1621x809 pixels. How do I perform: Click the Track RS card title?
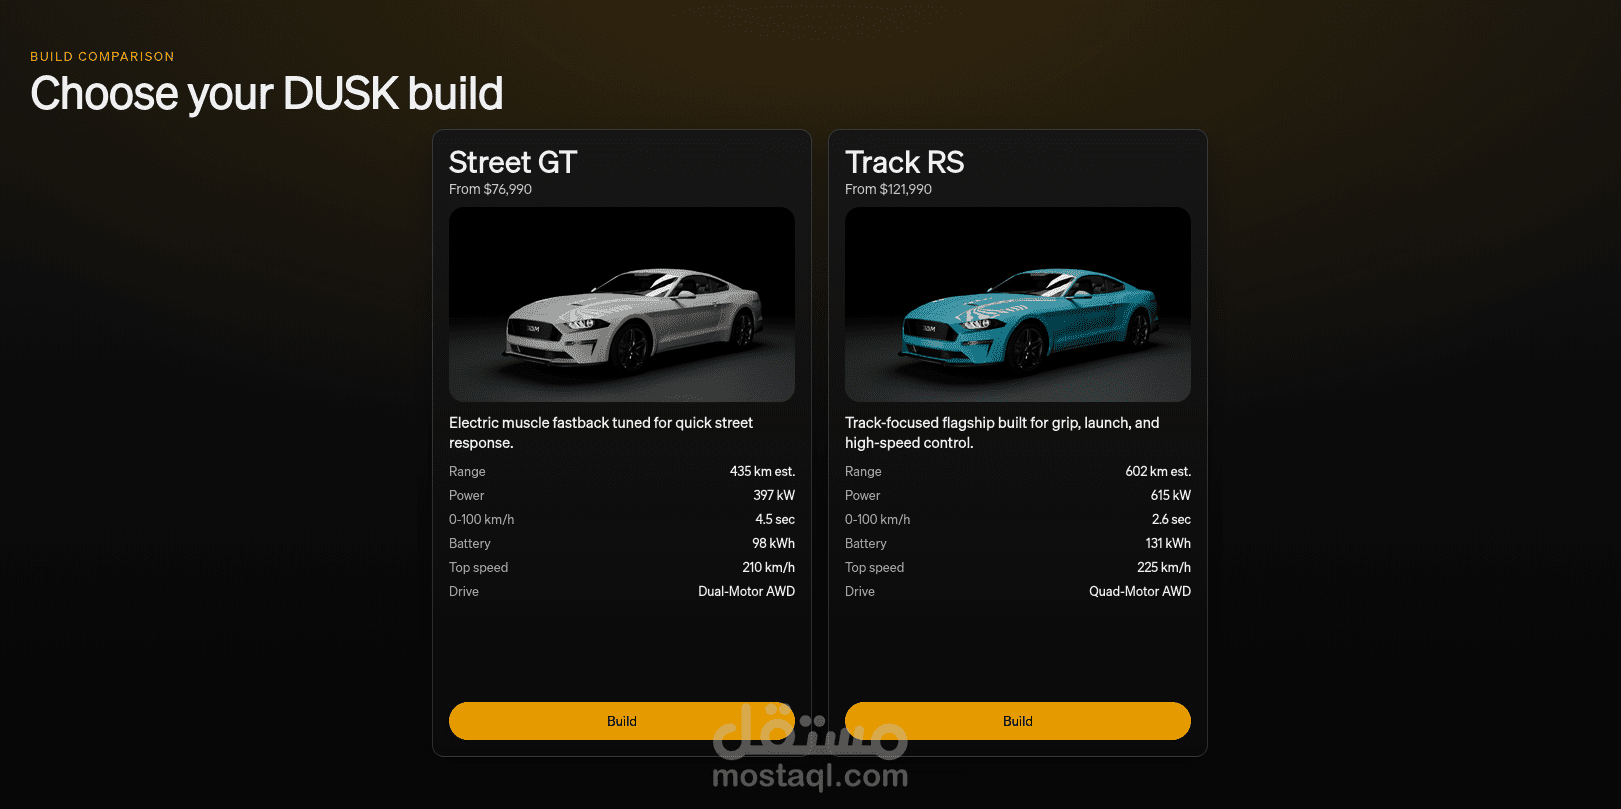click(904, 162)
